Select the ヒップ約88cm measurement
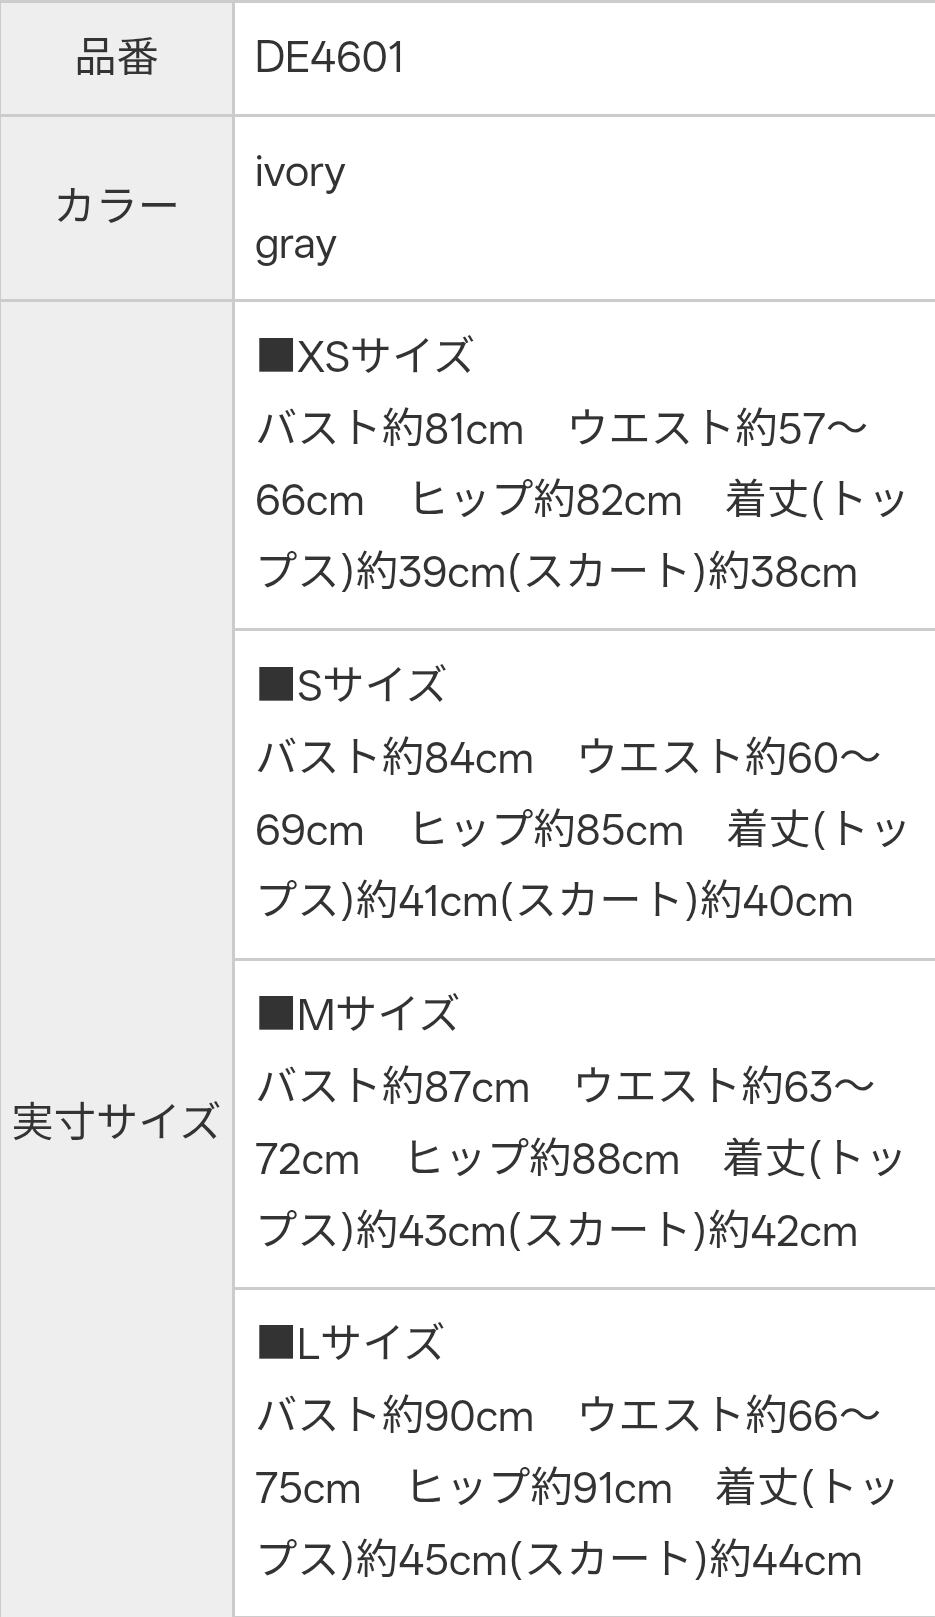The width and height of the screenshot is (935, 1617). [543, 1159]
